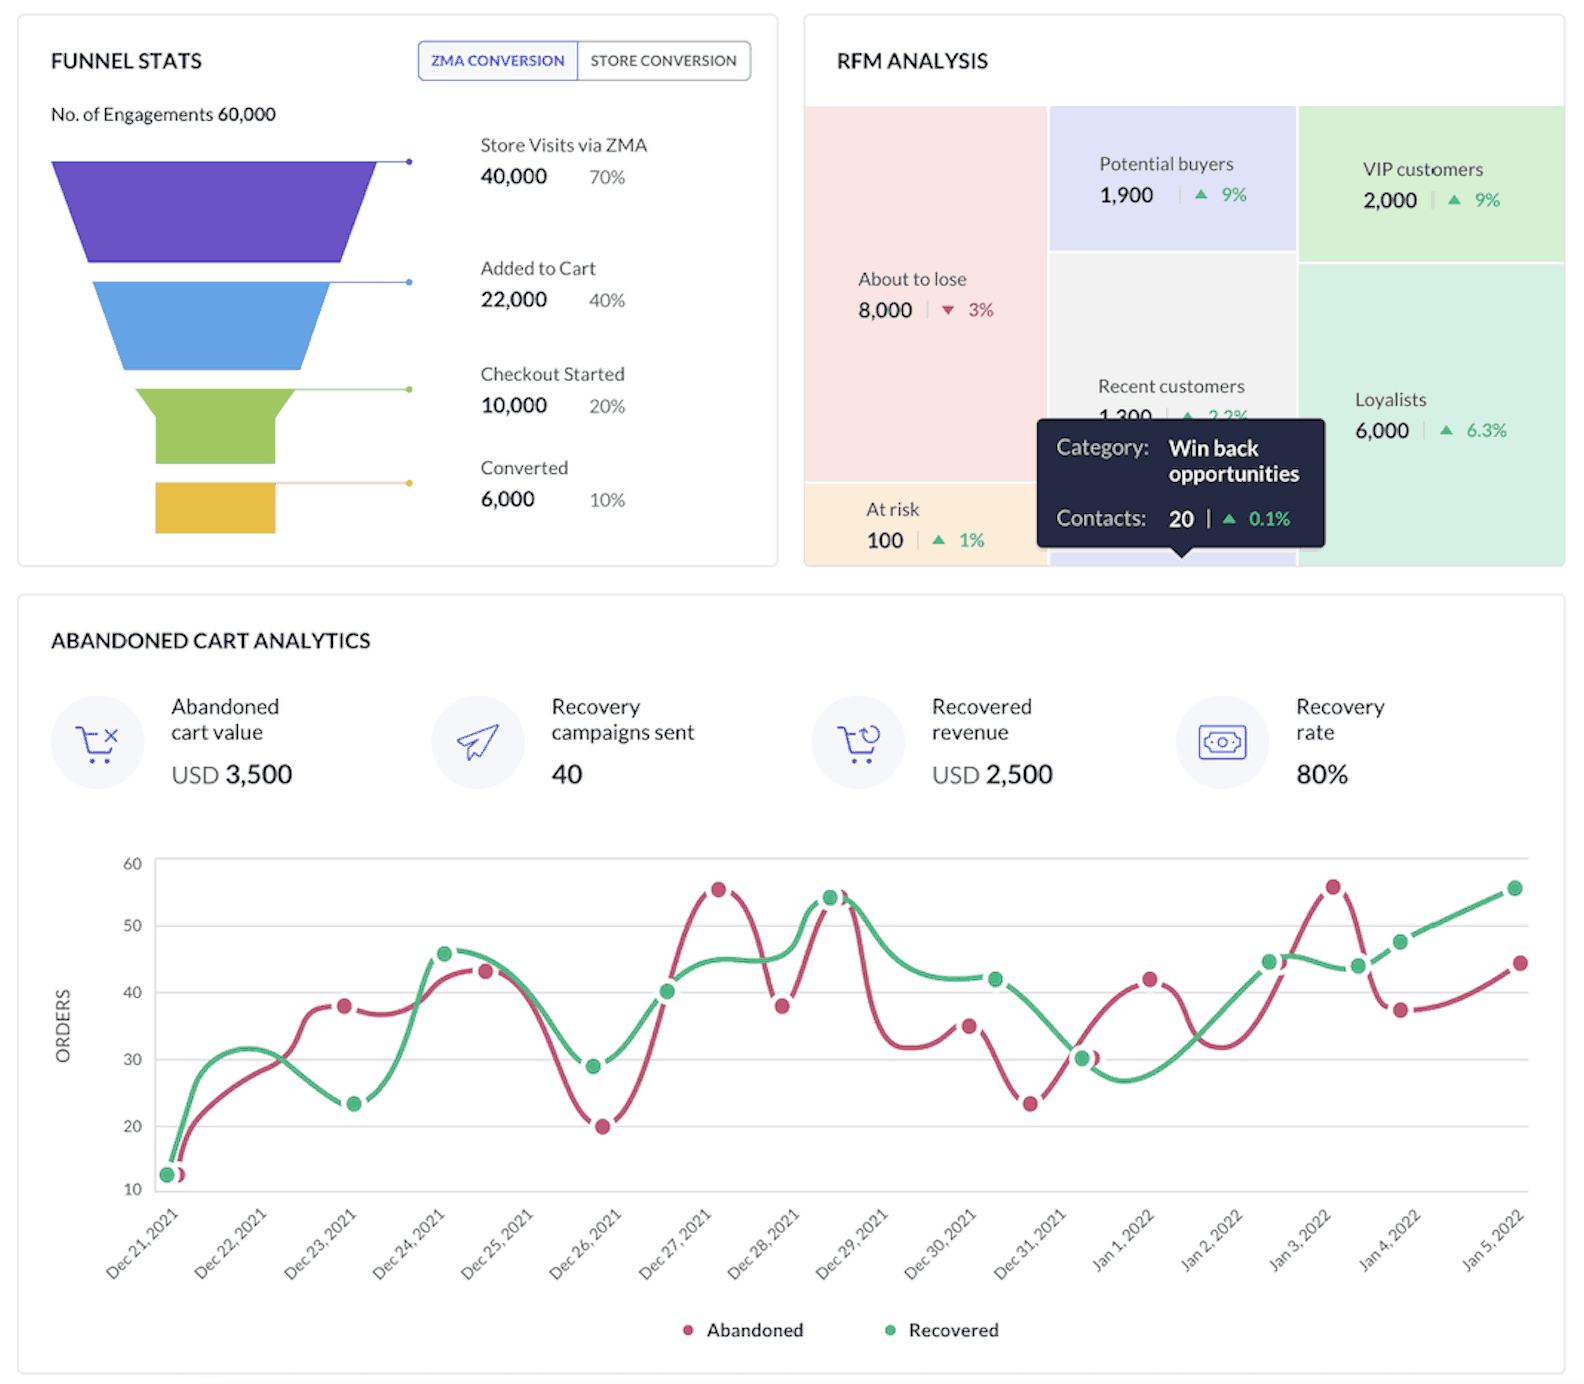Click the paper plane campaigns sent icon
The width and height of the screenshot is (1584, 1384).
coord(478,742)
